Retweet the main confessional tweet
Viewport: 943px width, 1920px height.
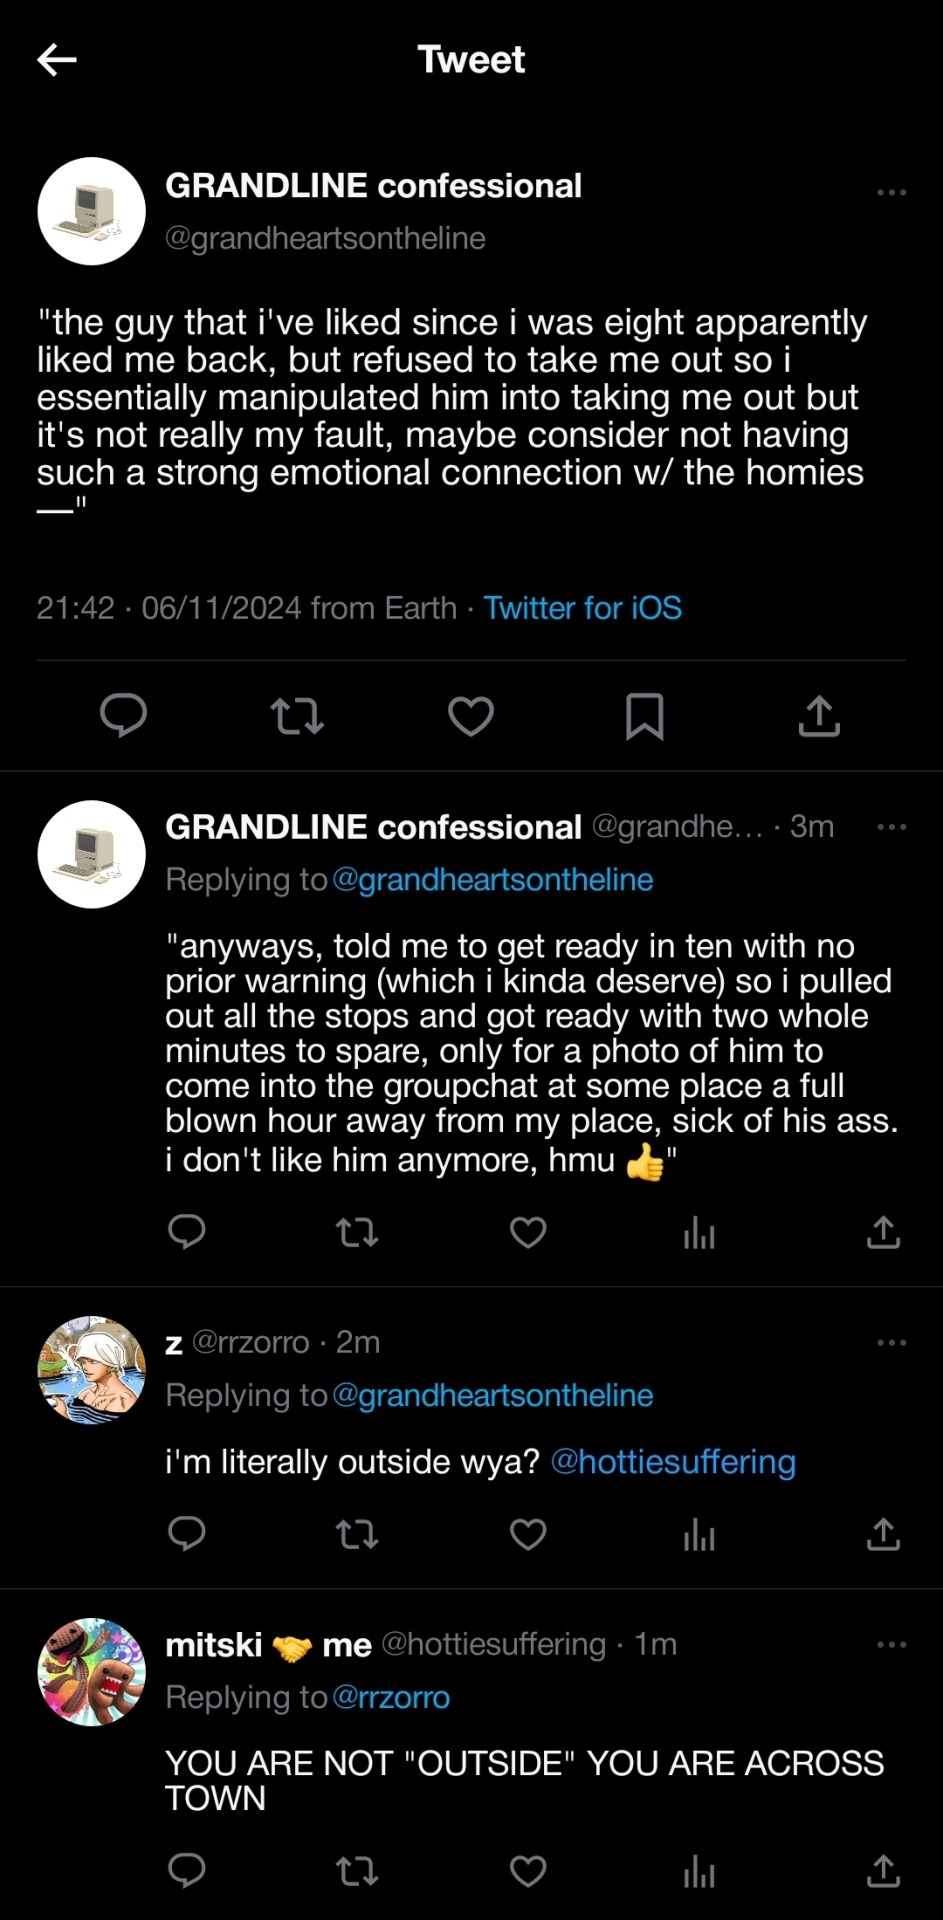297,716
